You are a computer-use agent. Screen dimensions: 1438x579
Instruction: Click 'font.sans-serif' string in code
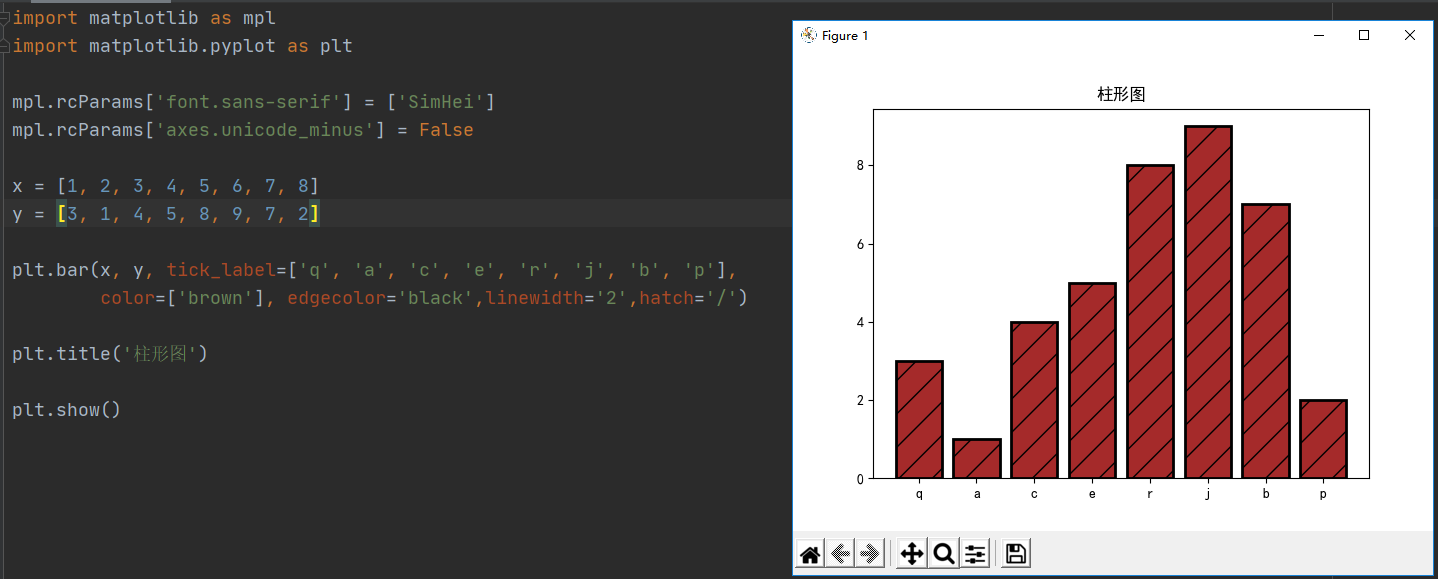248,102
